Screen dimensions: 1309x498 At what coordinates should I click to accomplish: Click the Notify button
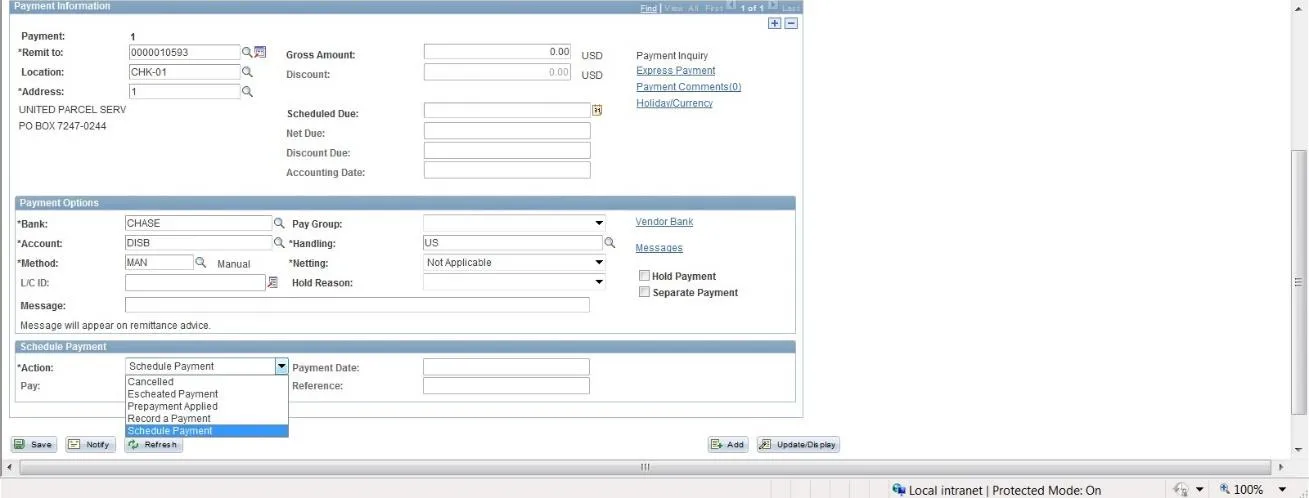click(x=90, y=444)
